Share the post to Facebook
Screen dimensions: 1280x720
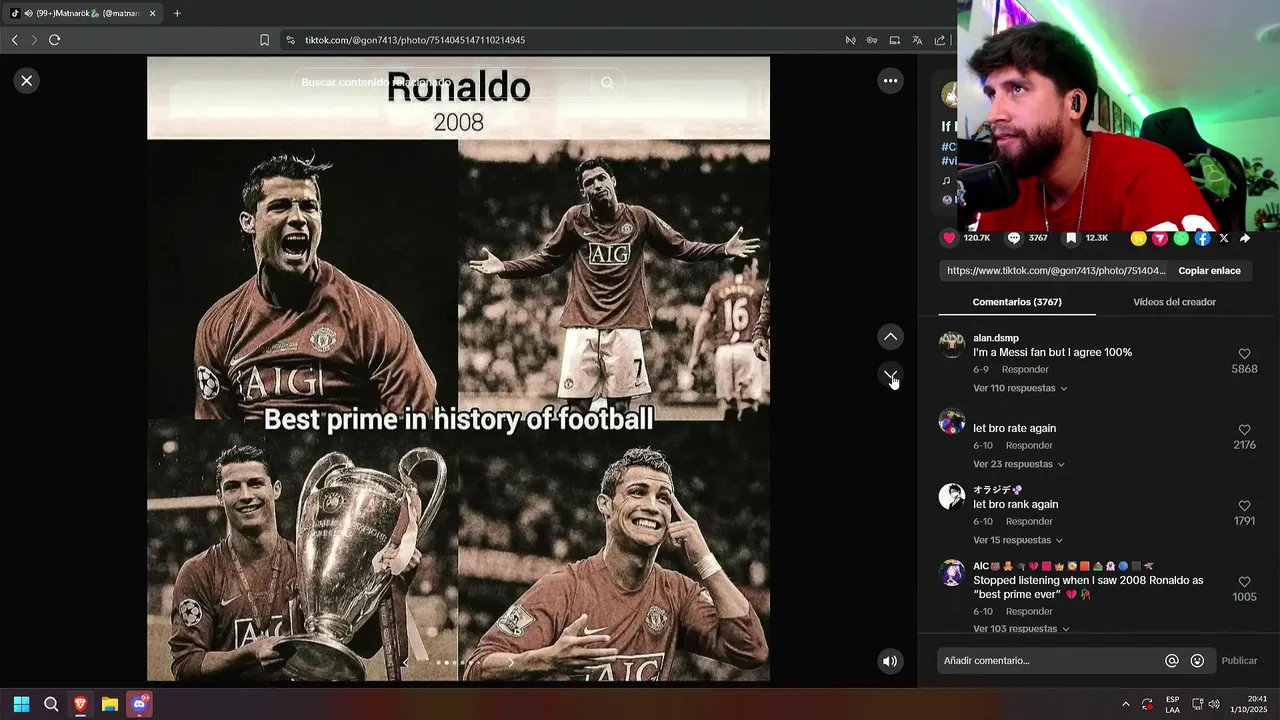point(1202,238)
